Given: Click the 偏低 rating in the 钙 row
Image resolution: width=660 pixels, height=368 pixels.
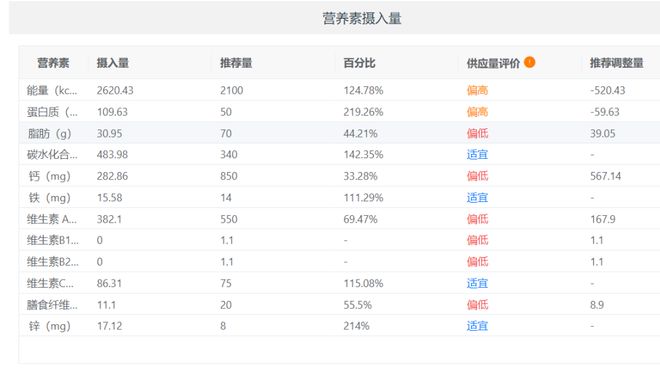Looking at the screenshot, I should [477, 176].
